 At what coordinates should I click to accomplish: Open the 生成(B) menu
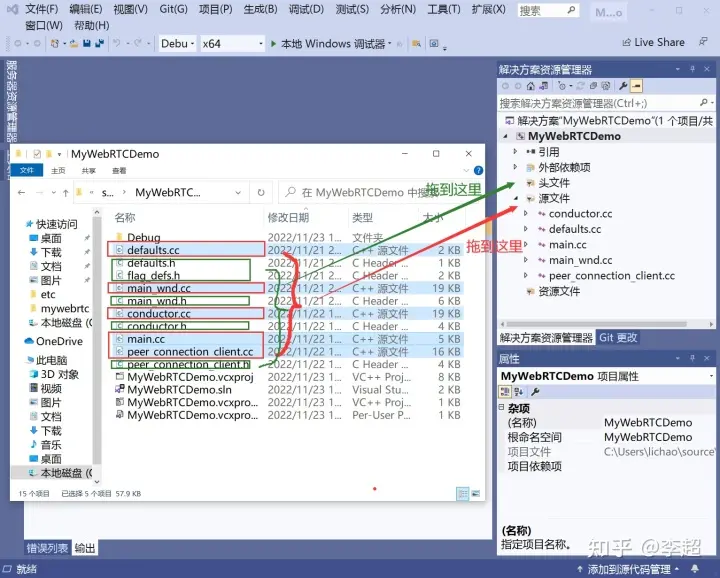click(260, 9)
